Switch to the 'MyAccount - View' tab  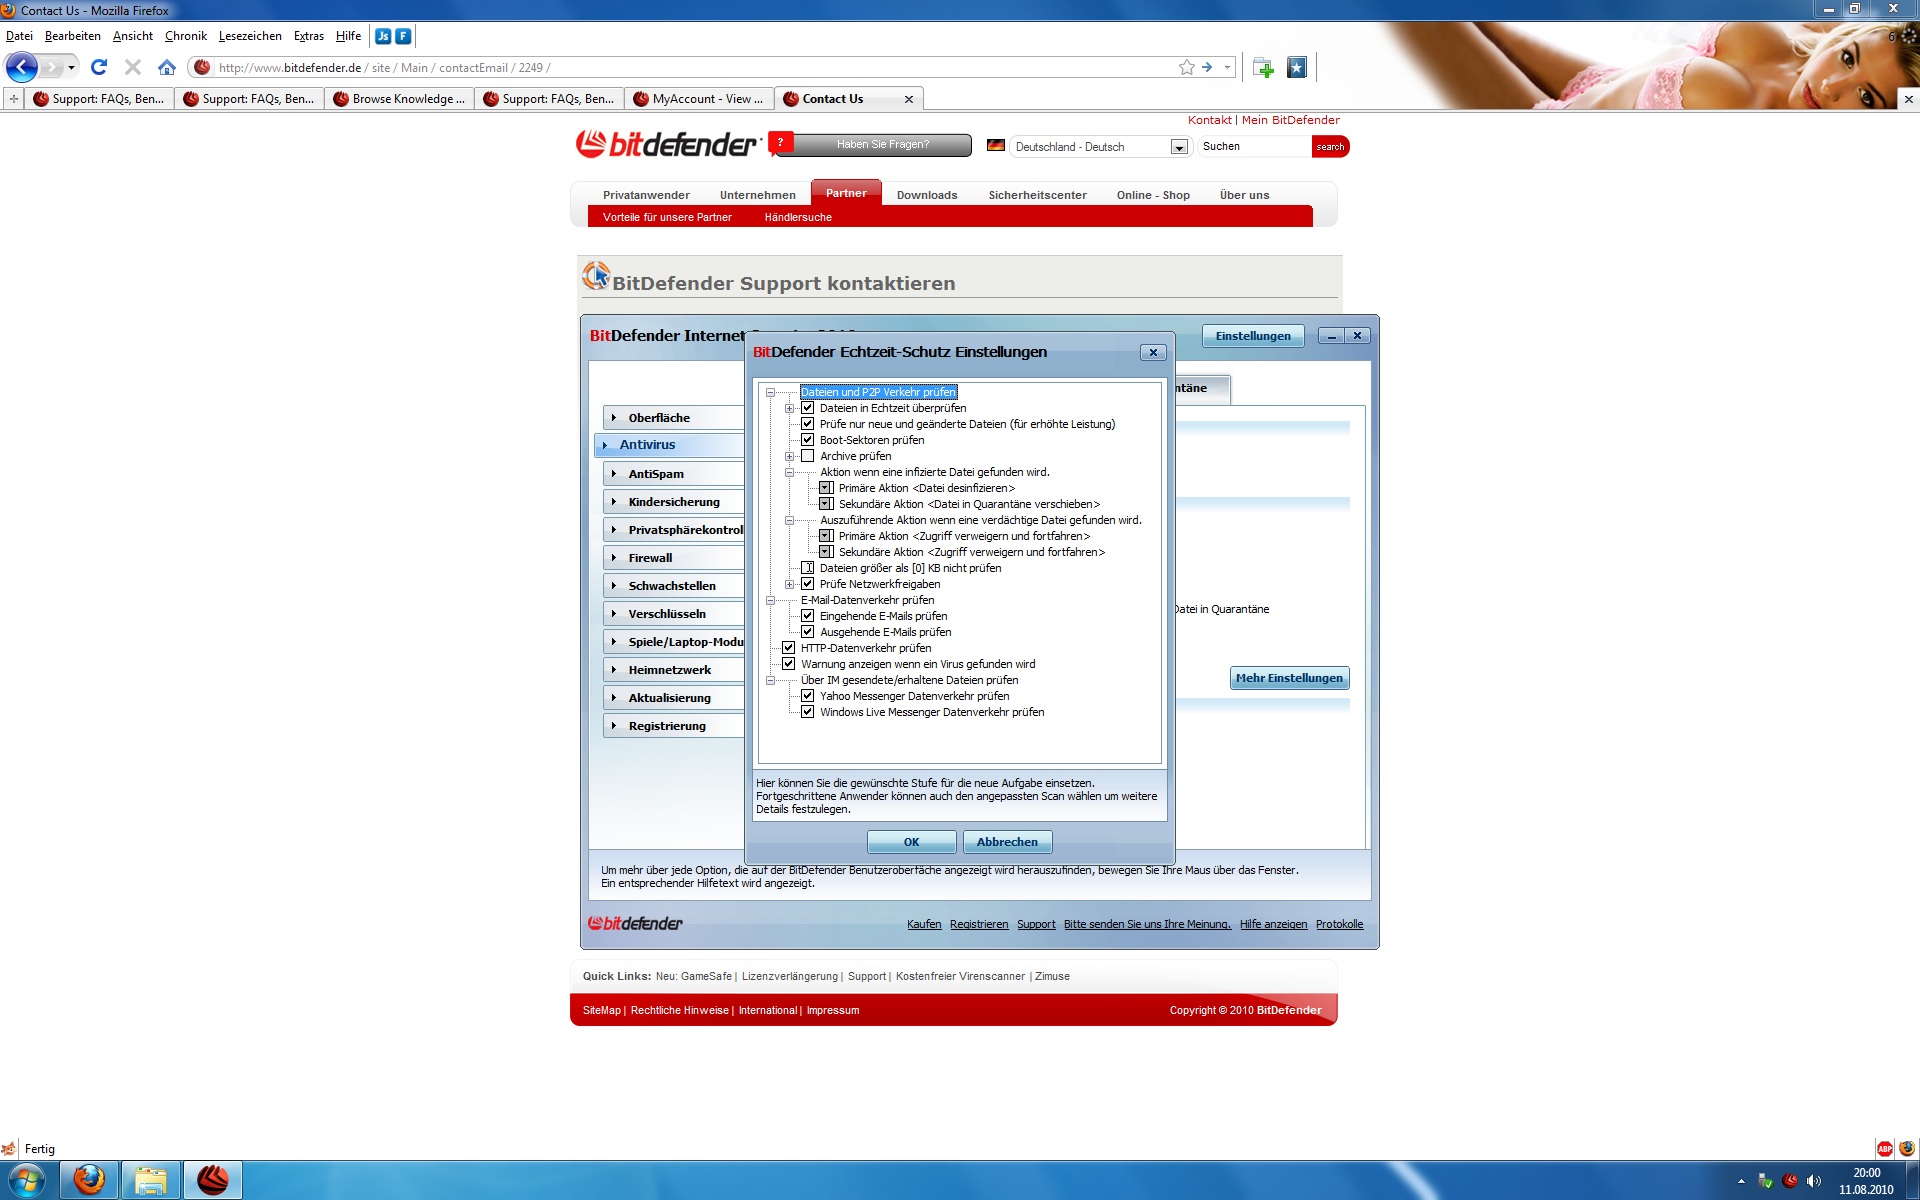pos(698,99)
